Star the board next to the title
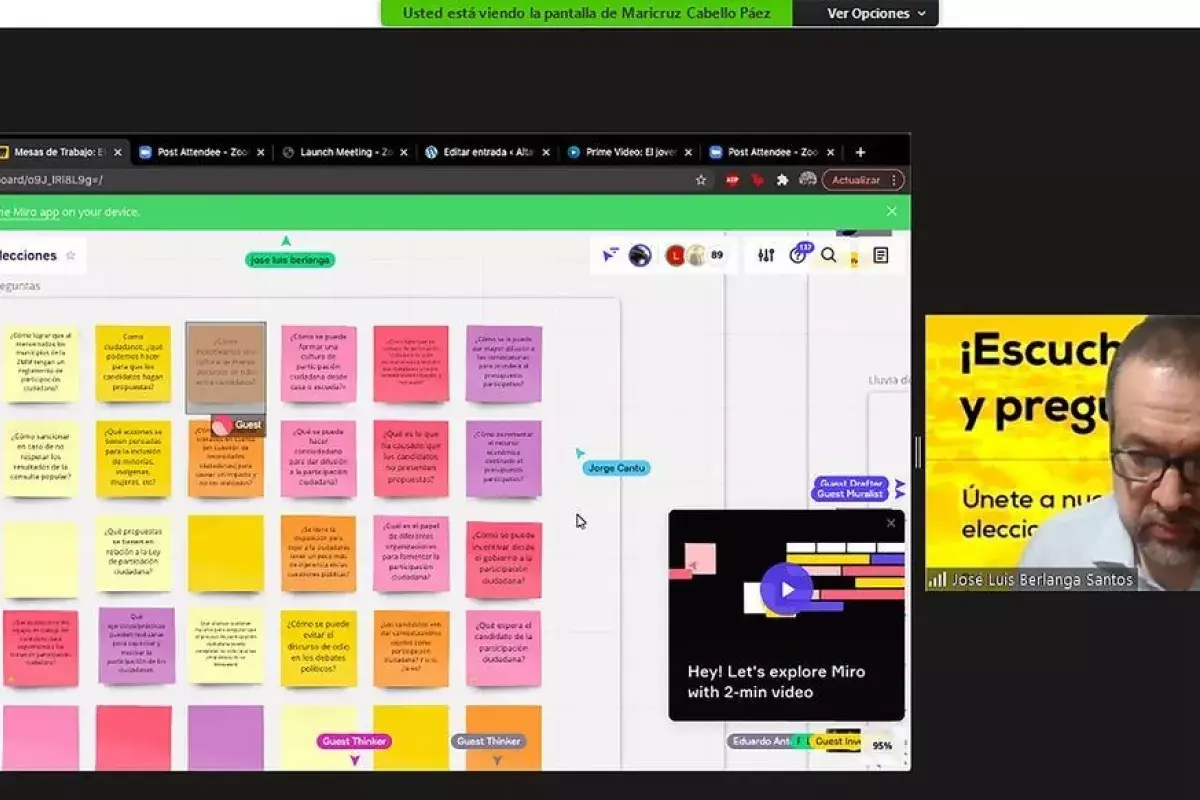 [71, 256]
